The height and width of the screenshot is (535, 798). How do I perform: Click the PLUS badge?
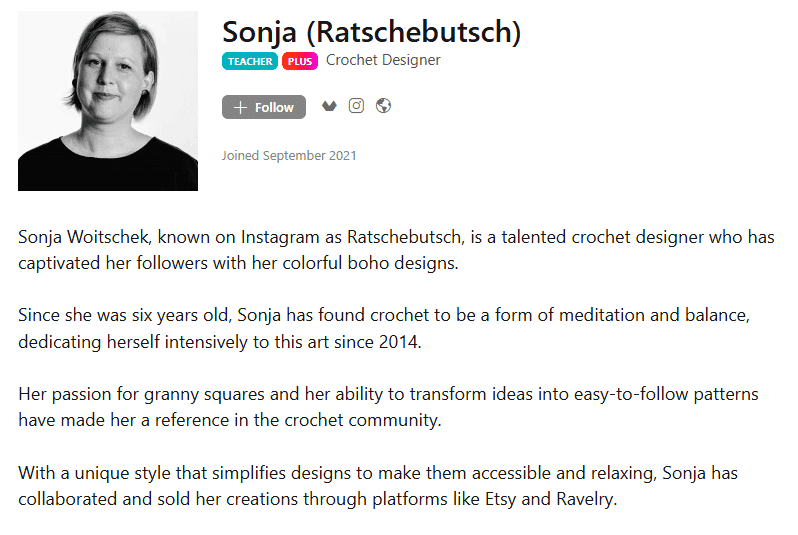click(300, 61)
